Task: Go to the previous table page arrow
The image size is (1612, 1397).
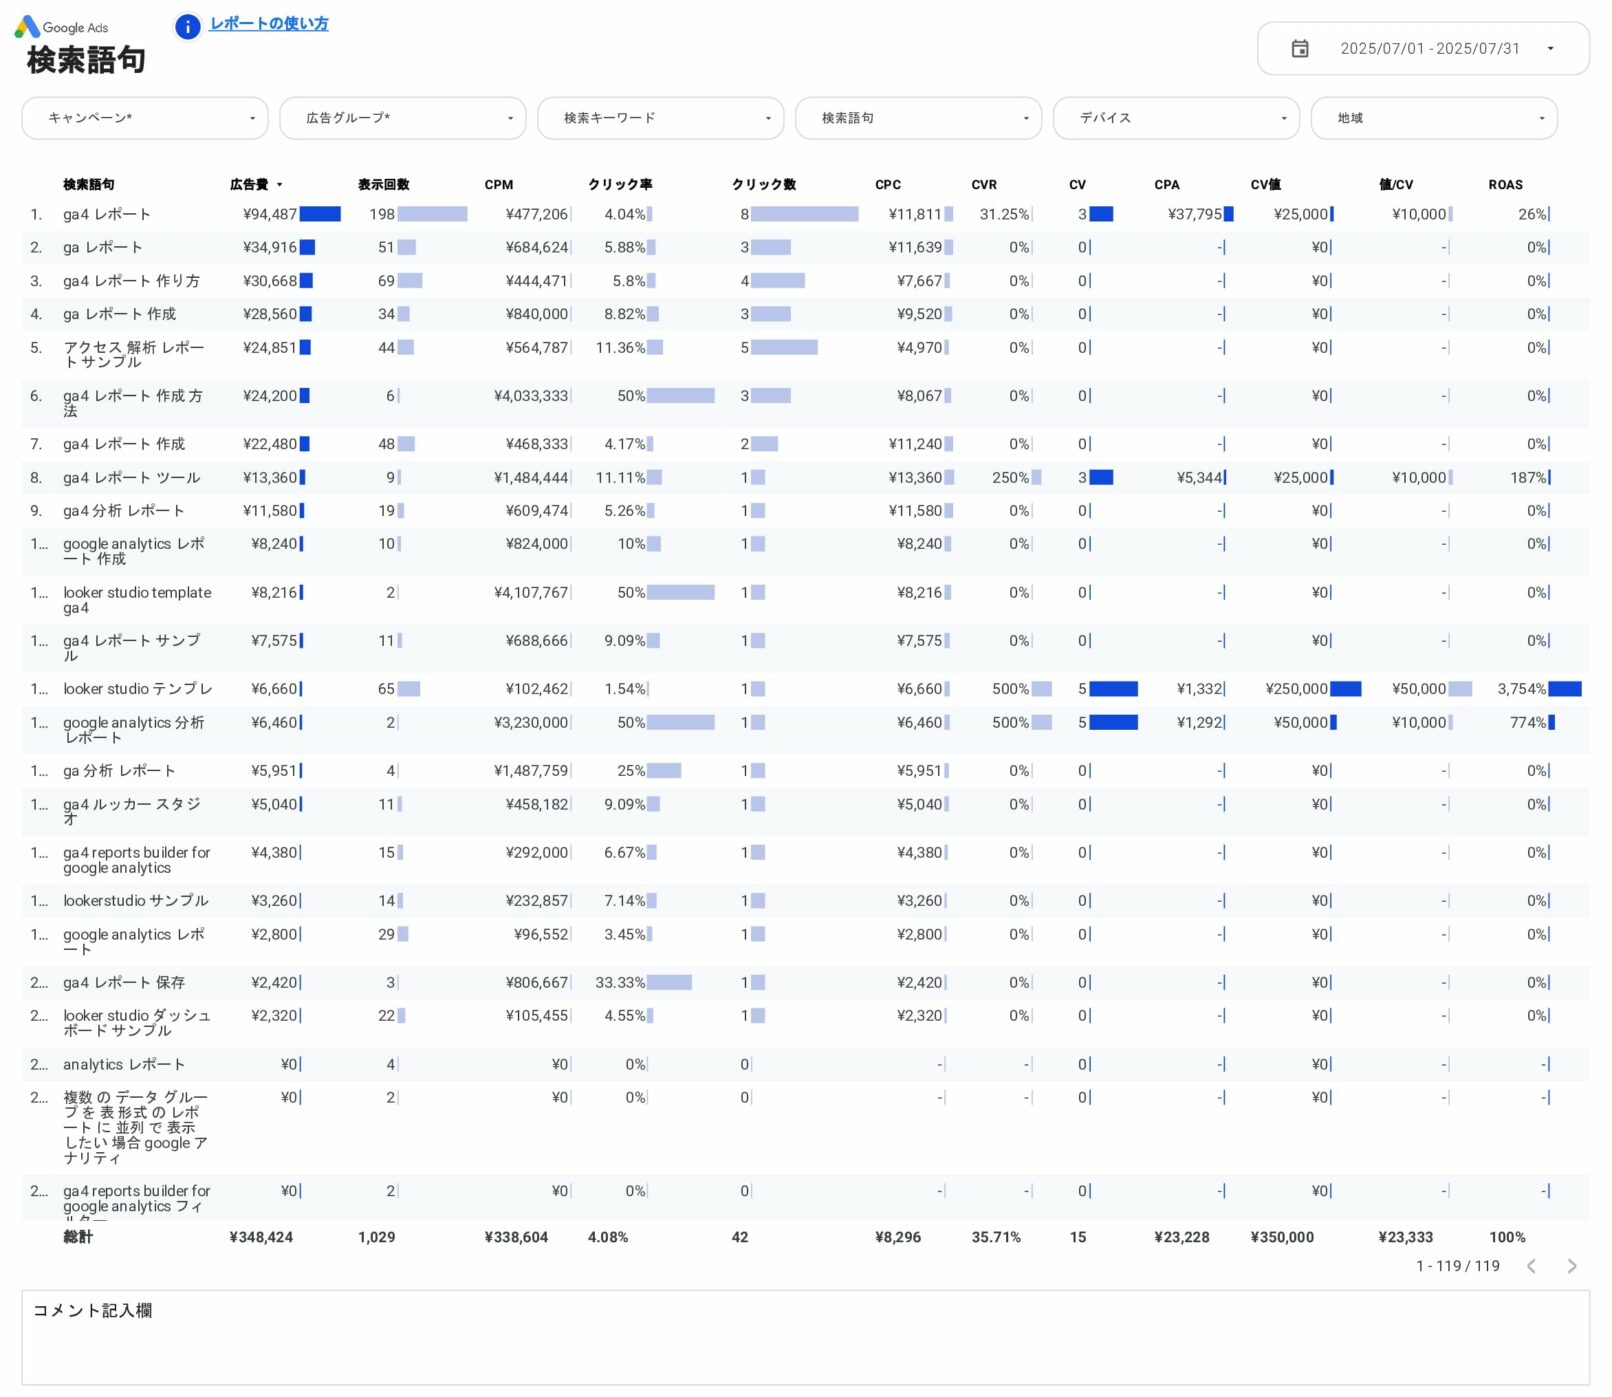Action: click(1531, 1267)
